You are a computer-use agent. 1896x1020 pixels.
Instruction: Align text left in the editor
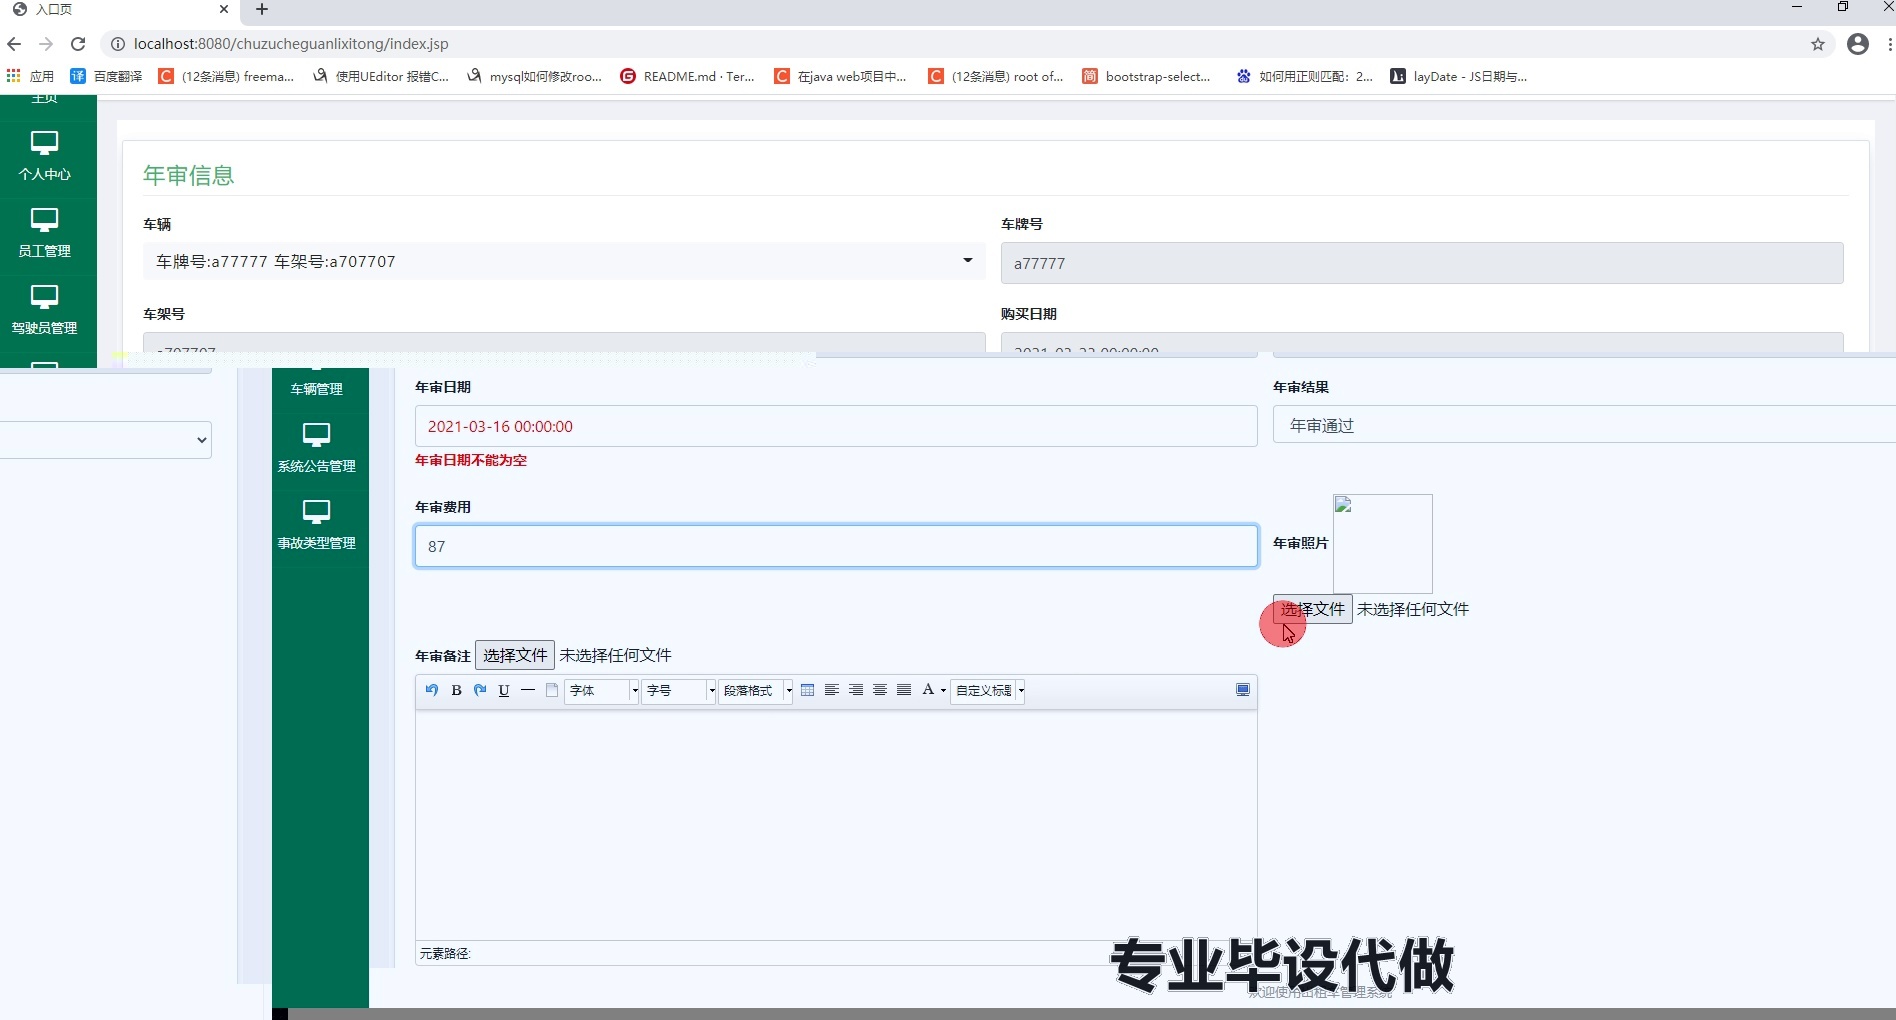click(x=832, y=690)
